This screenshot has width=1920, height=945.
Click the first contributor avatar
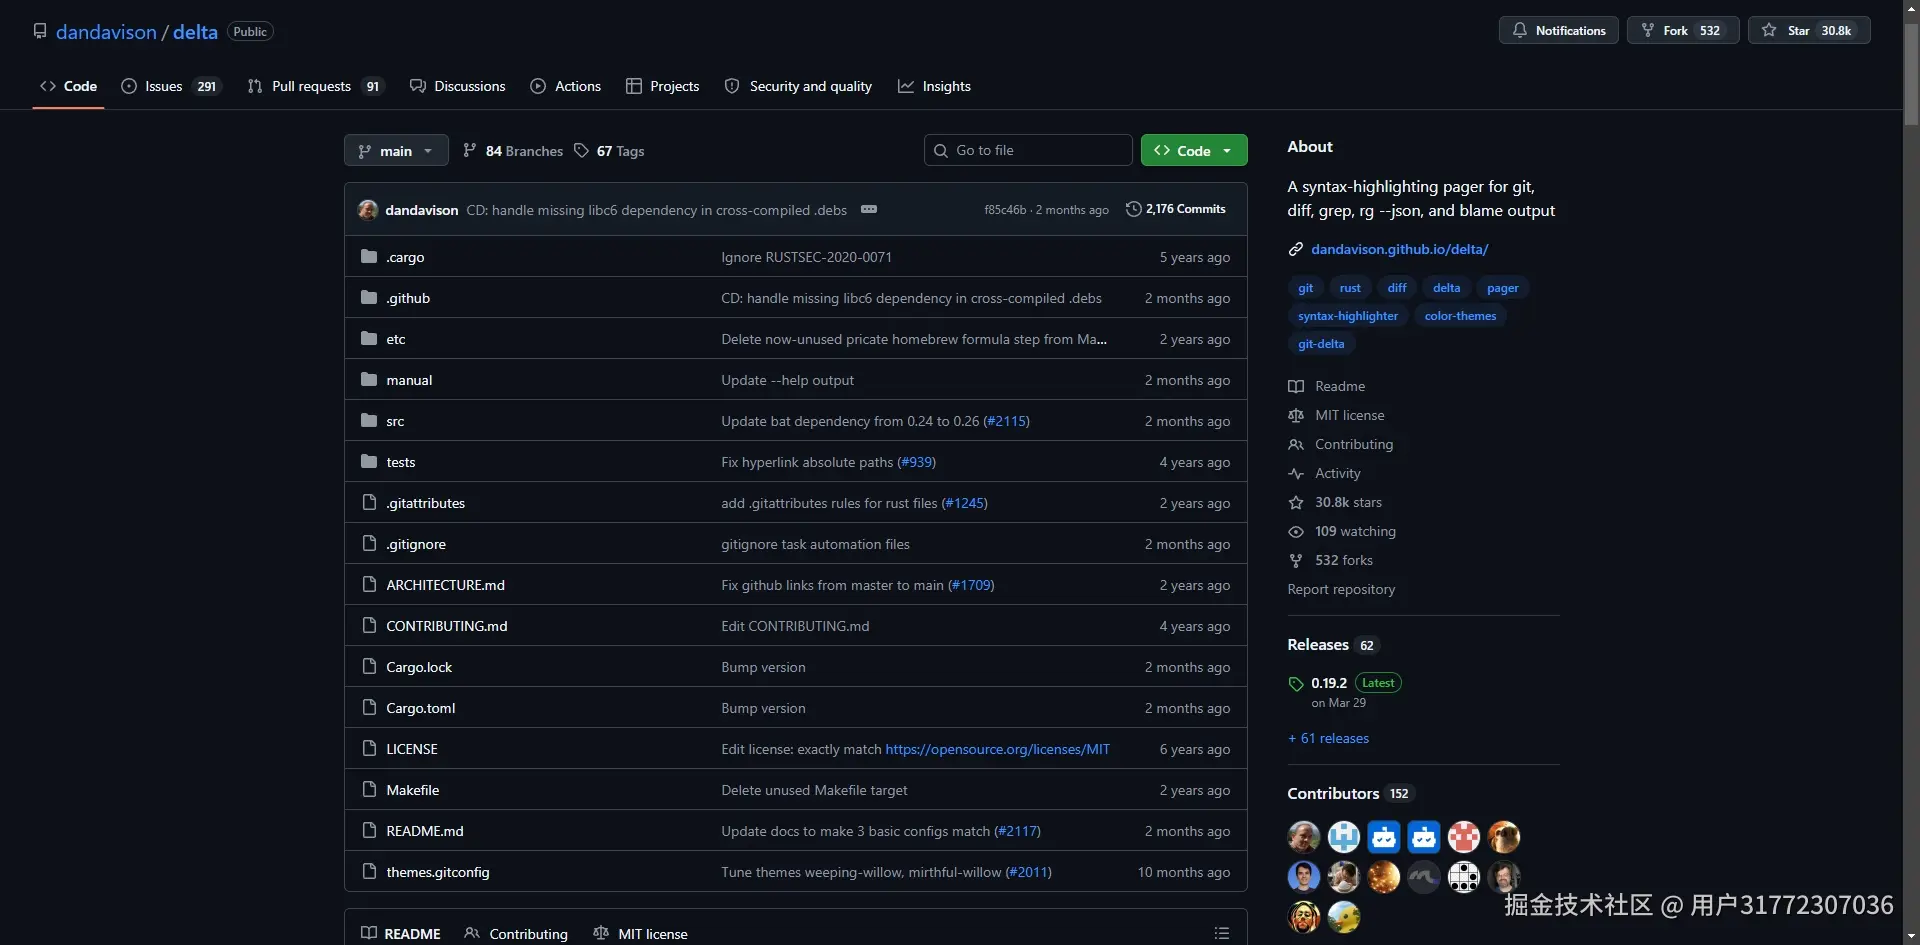[1304, 837]
